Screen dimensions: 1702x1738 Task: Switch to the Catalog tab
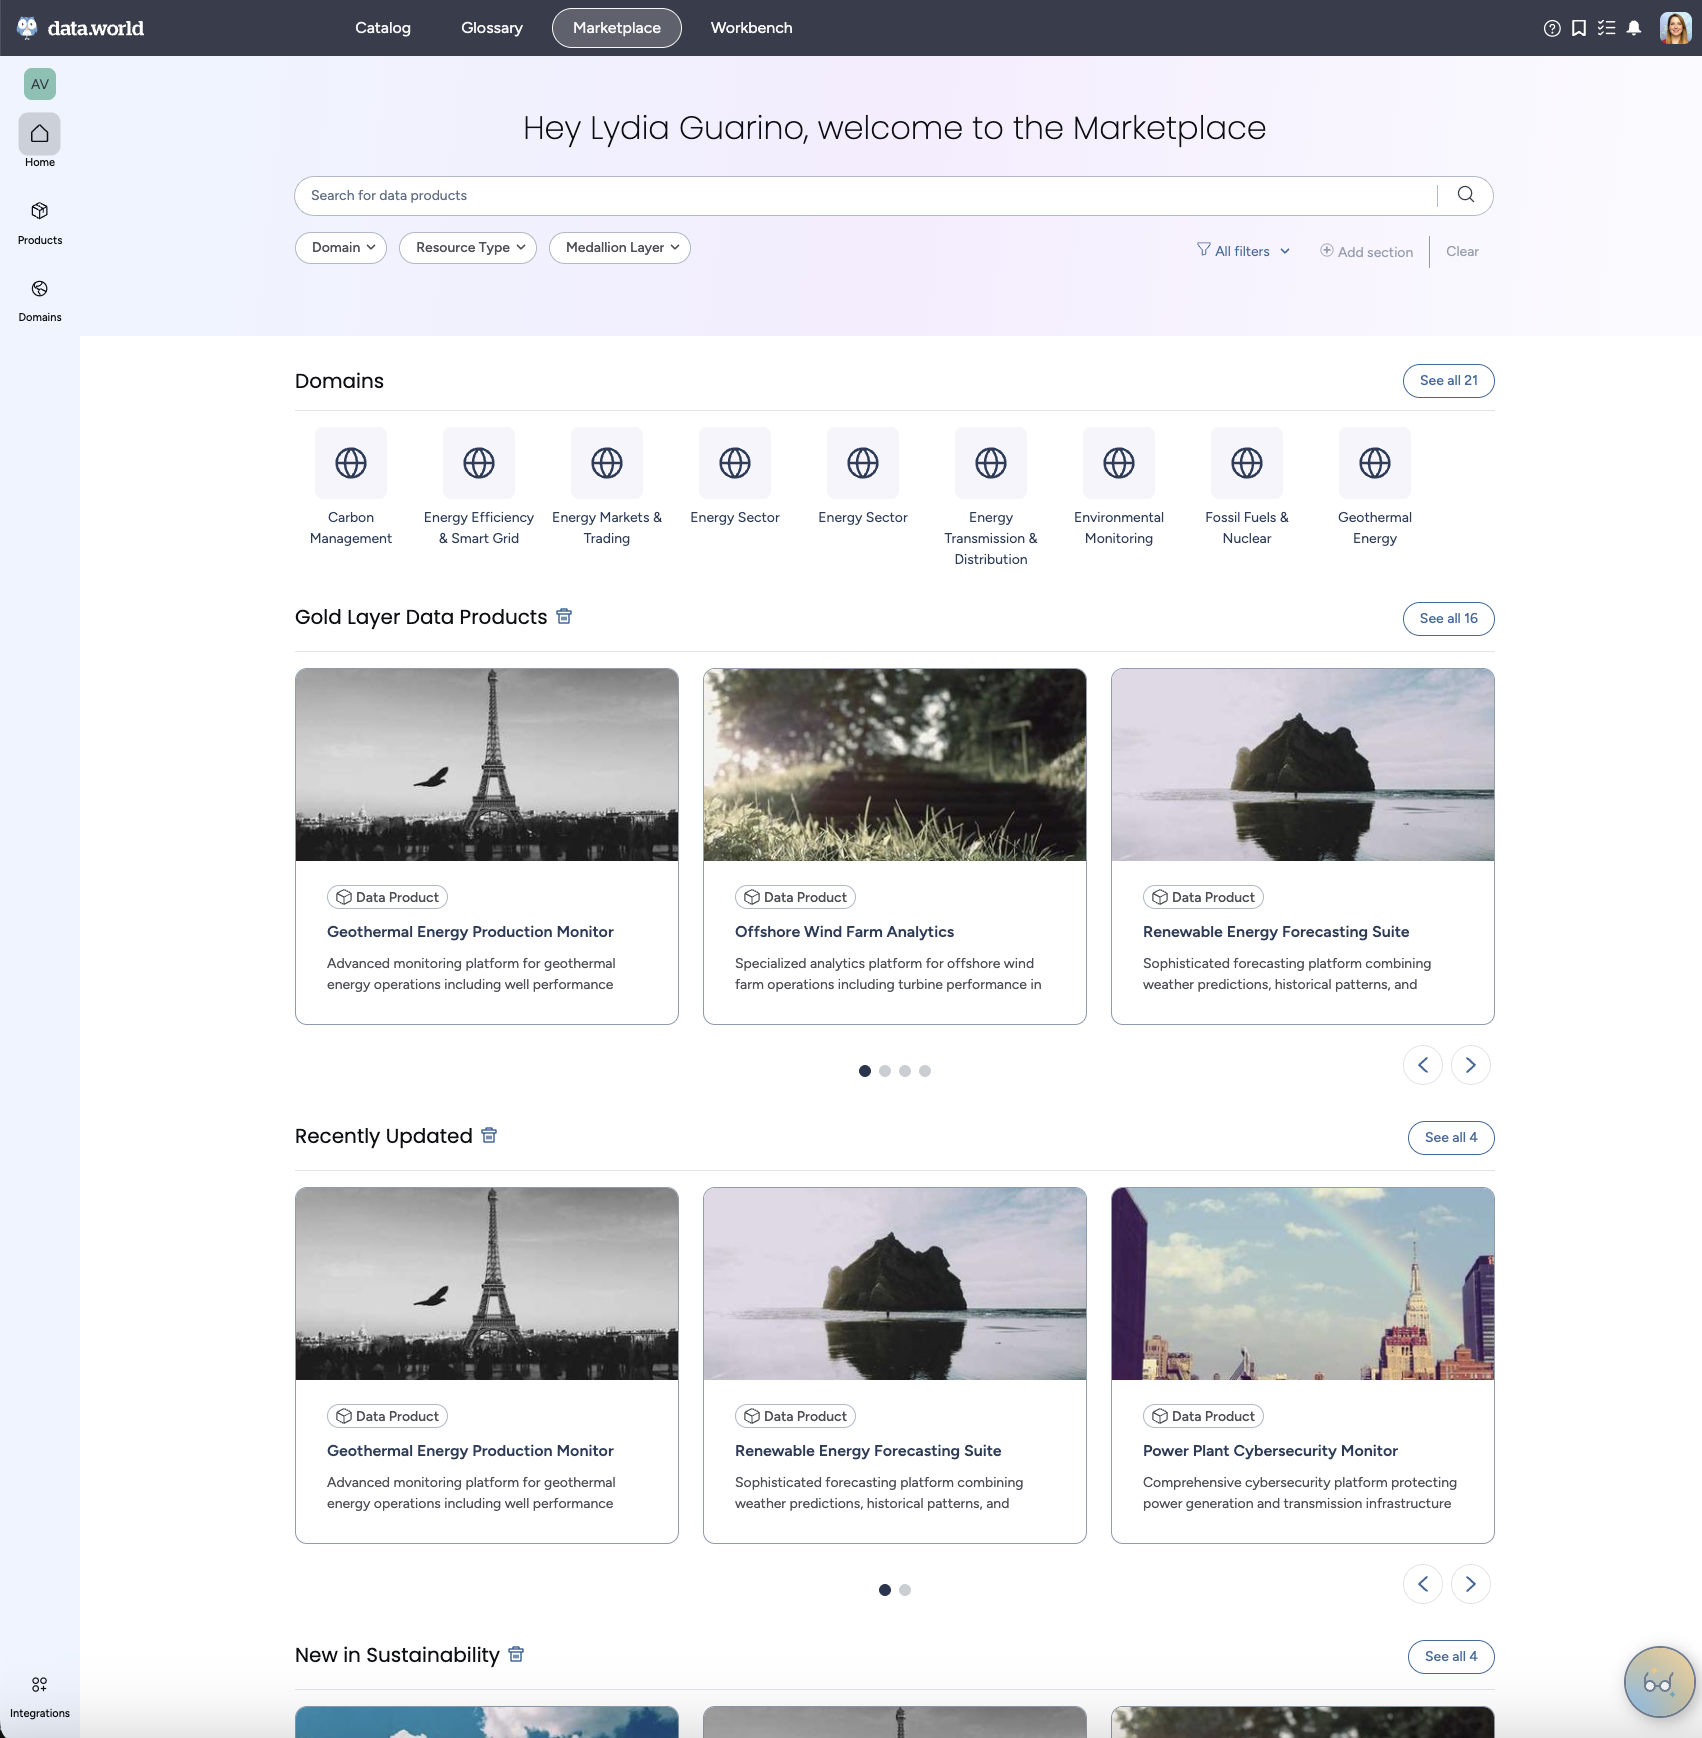(383, 28)
